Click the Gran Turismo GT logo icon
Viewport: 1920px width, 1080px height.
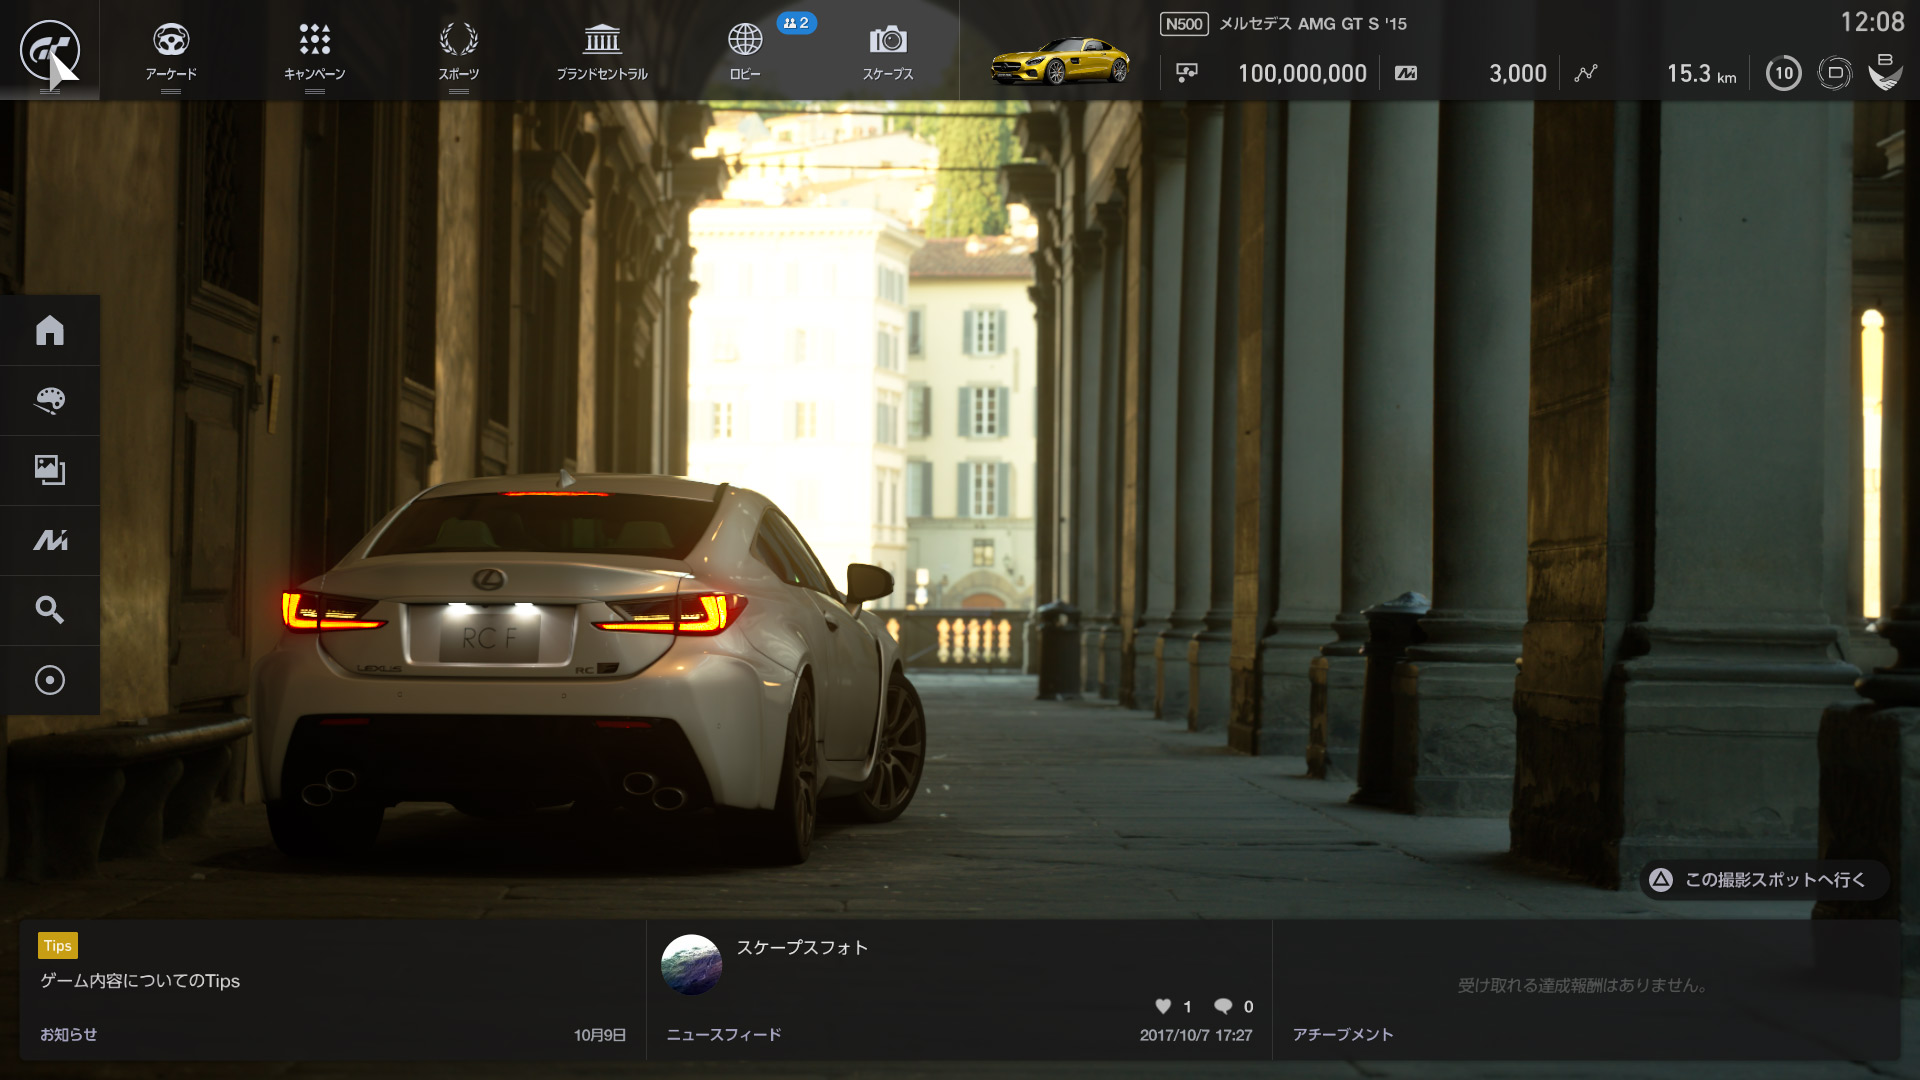(x=50, y=50)
